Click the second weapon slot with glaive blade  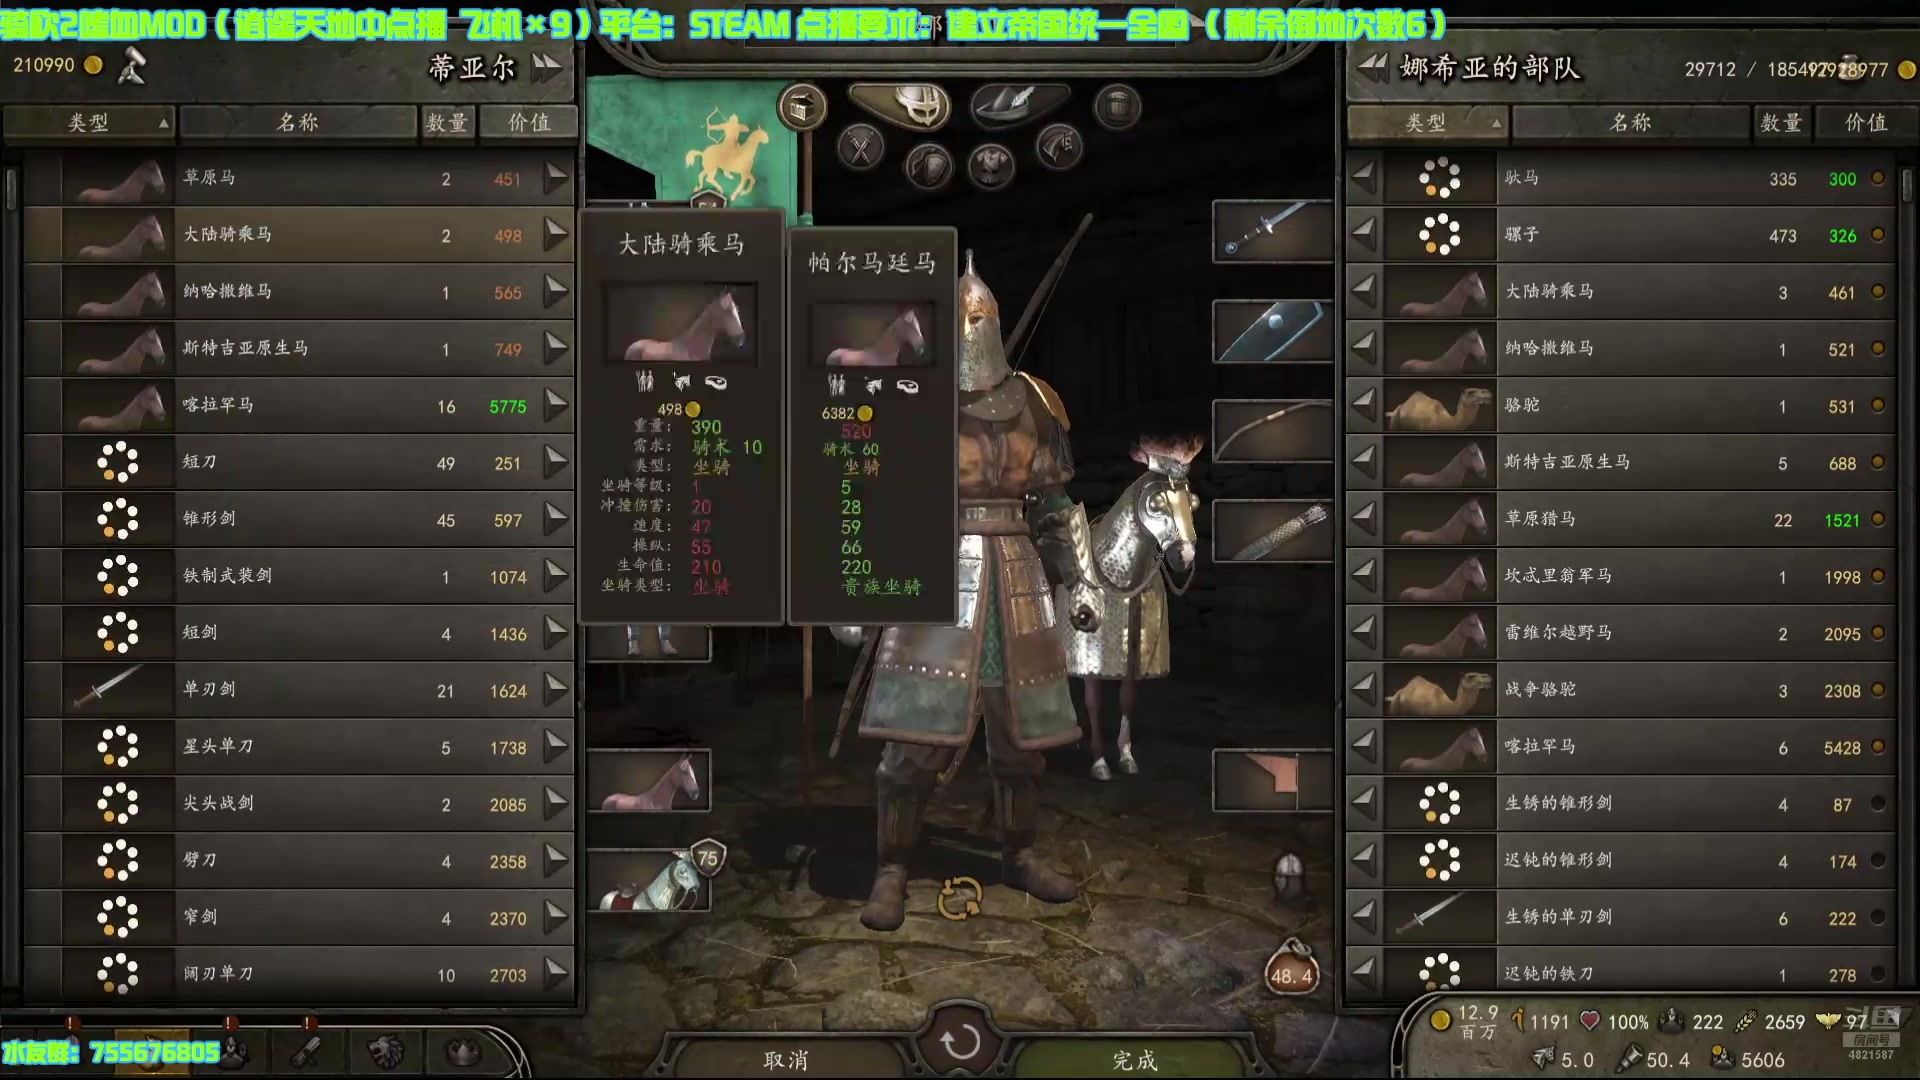point(1273,331)
